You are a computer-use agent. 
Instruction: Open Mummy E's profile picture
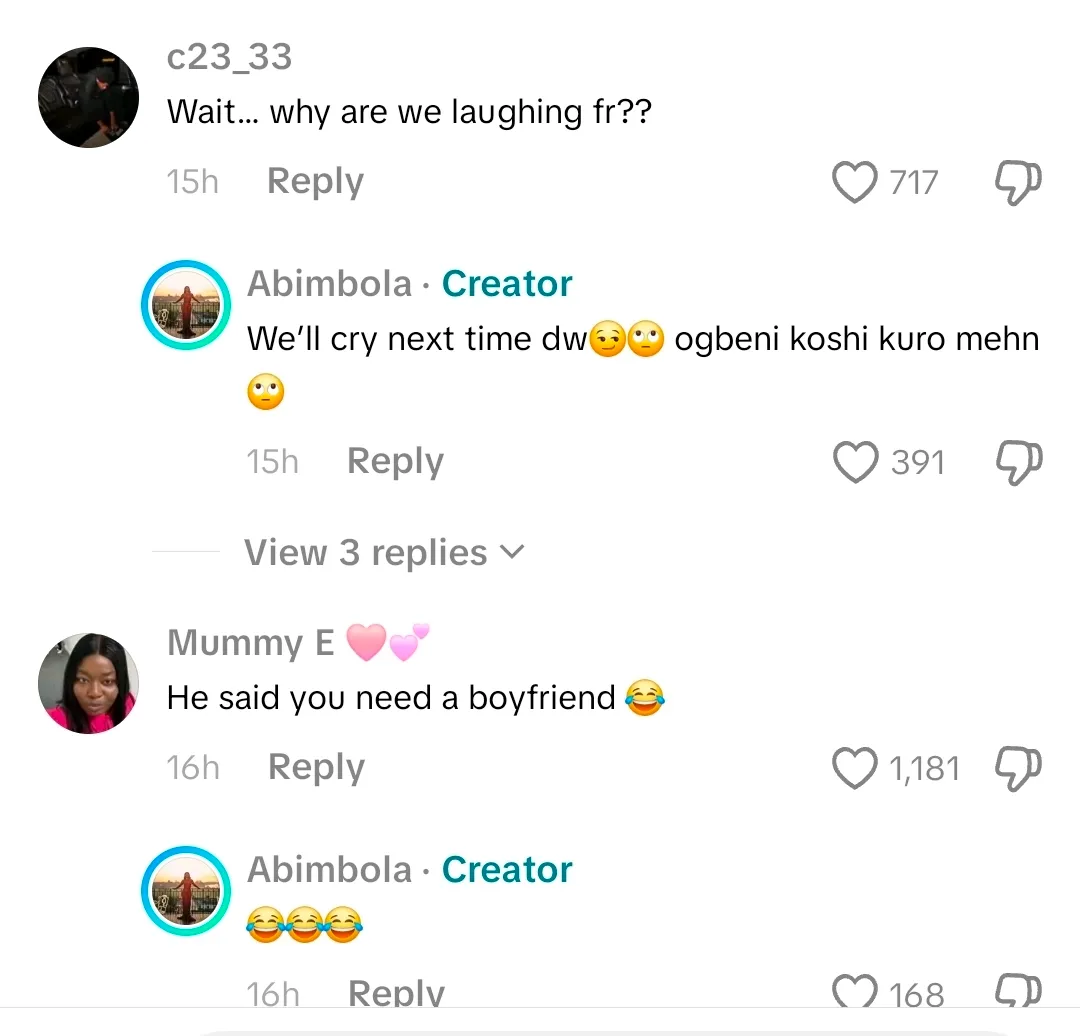coord(88,683)
